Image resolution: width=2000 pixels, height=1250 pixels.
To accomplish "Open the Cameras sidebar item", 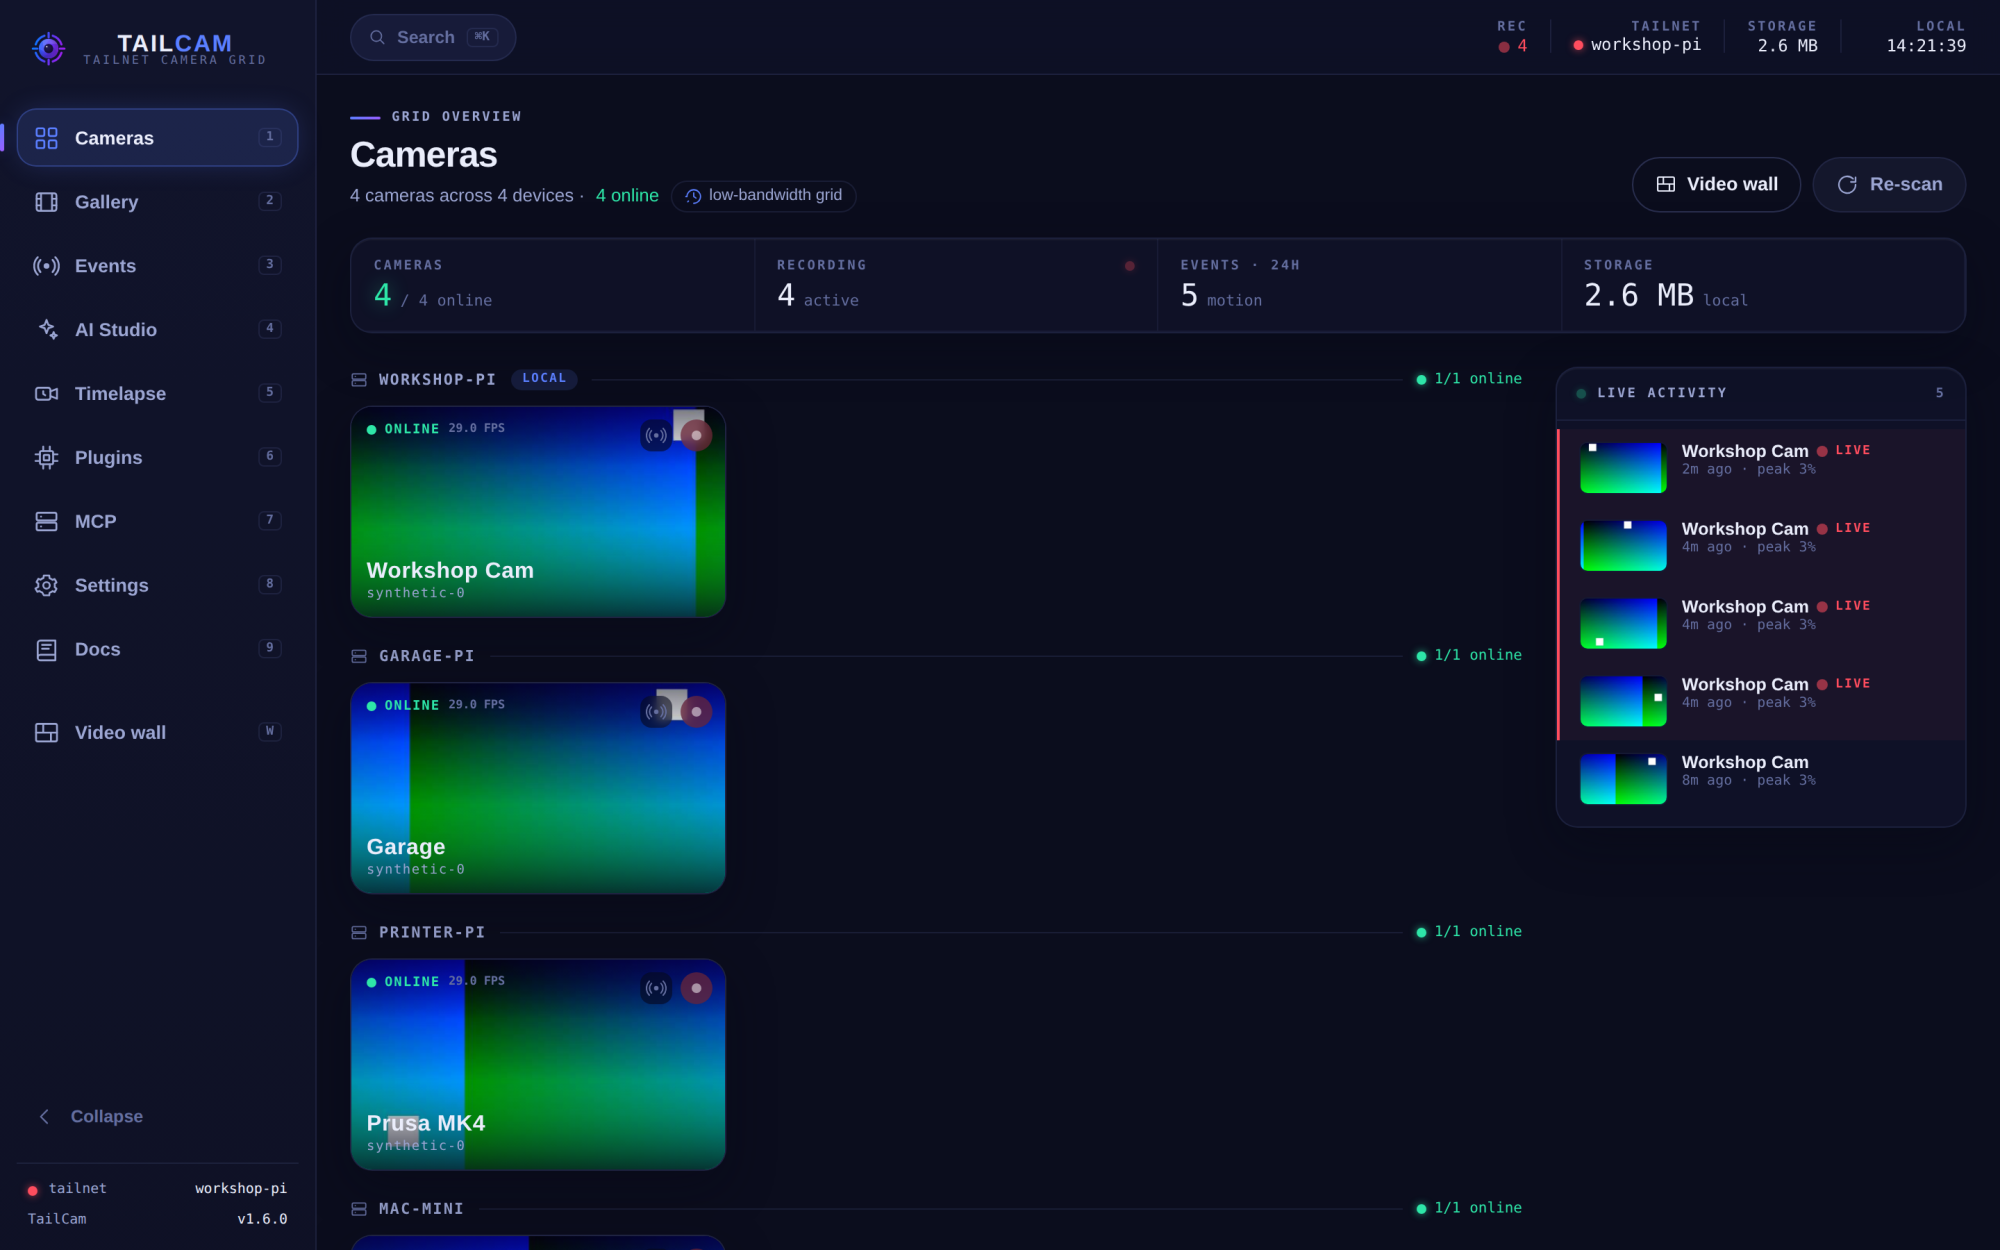I will pos(157,138).
